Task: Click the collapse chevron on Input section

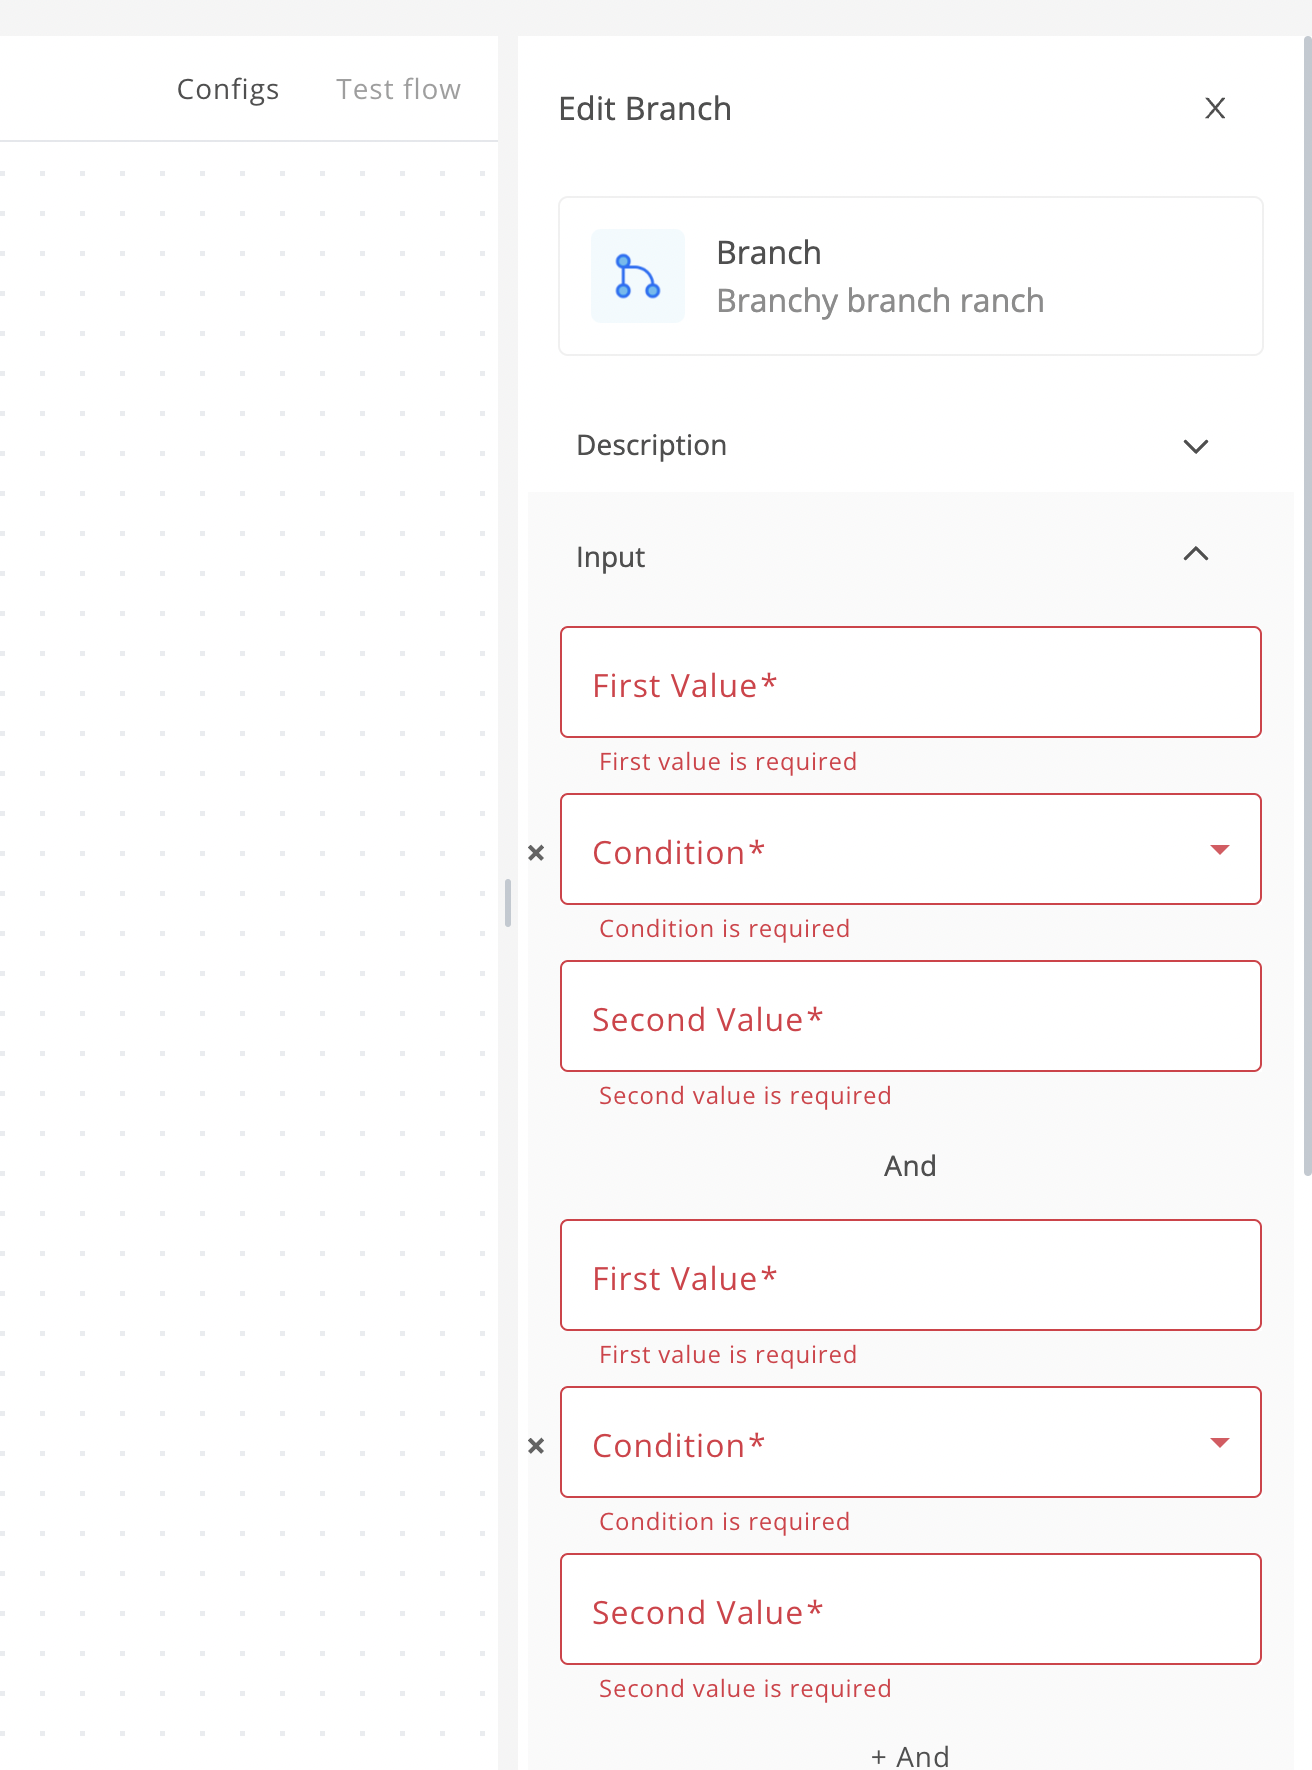Action: (x=1195, y=554)
